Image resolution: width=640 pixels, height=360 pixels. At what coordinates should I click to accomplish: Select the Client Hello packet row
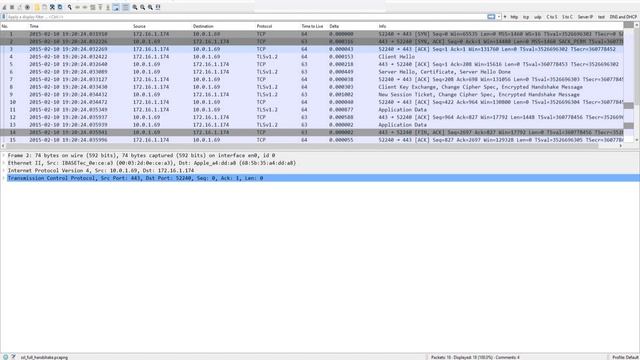[x=312, y=57]
